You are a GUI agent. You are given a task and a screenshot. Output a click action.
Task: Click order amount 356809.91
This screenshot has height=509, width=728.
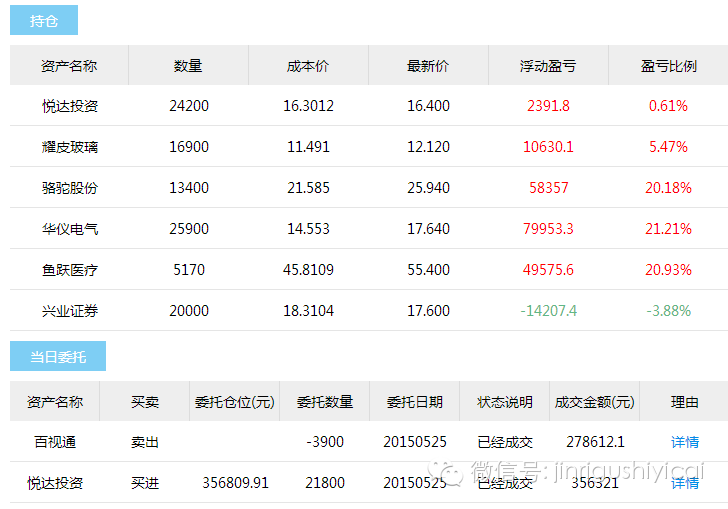click(x=235, y=483)
